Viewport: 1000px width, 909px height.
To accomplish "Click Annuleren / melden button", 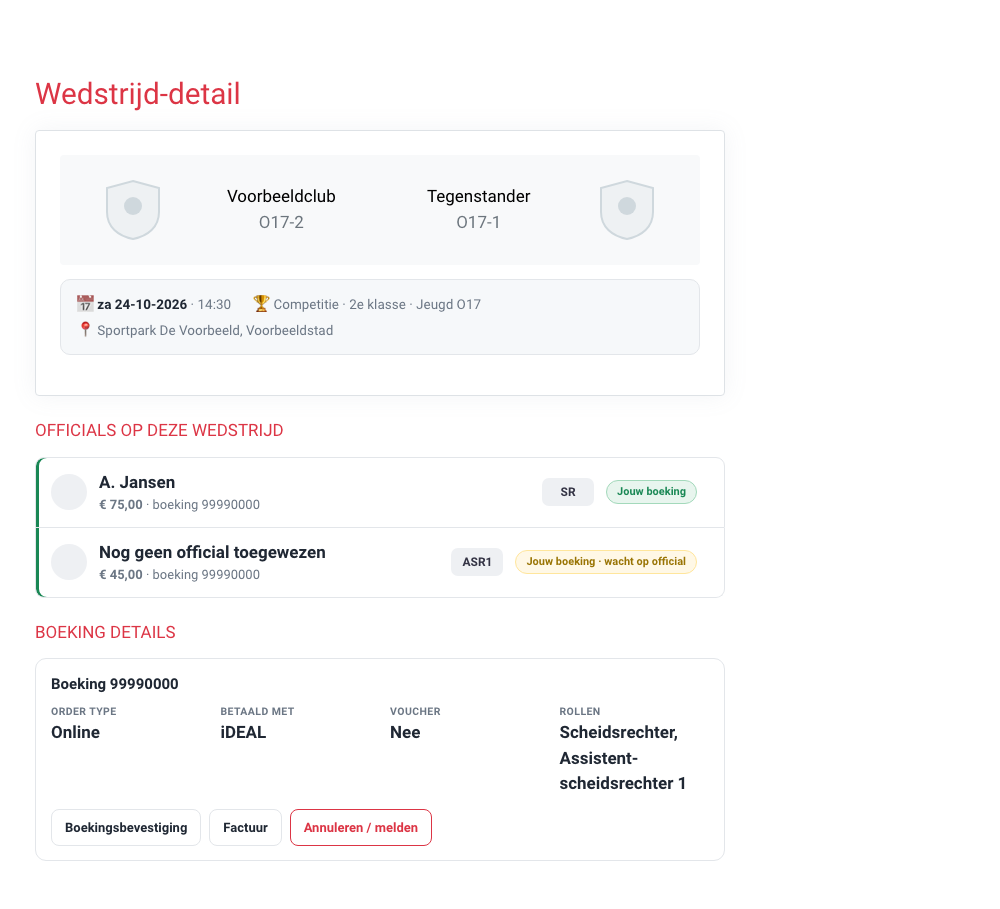I will pyautogui.click(x=361, y=827).
